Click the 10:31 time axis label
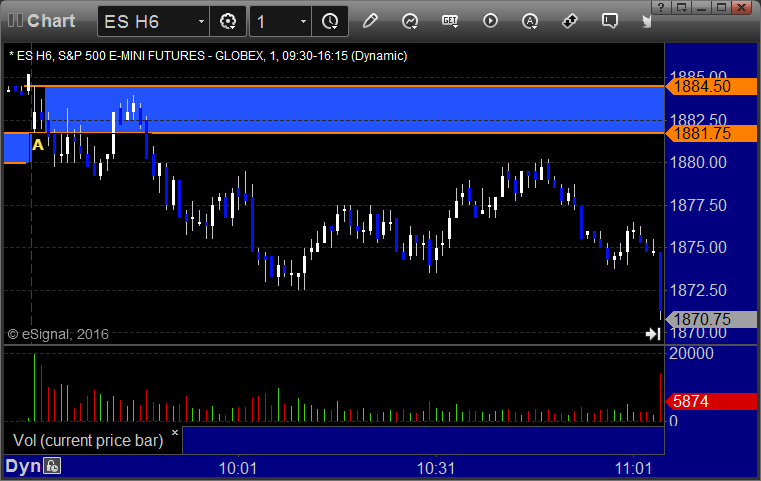Image resolution: width=761 pixels, height=481 pixels. pos(436,468)
